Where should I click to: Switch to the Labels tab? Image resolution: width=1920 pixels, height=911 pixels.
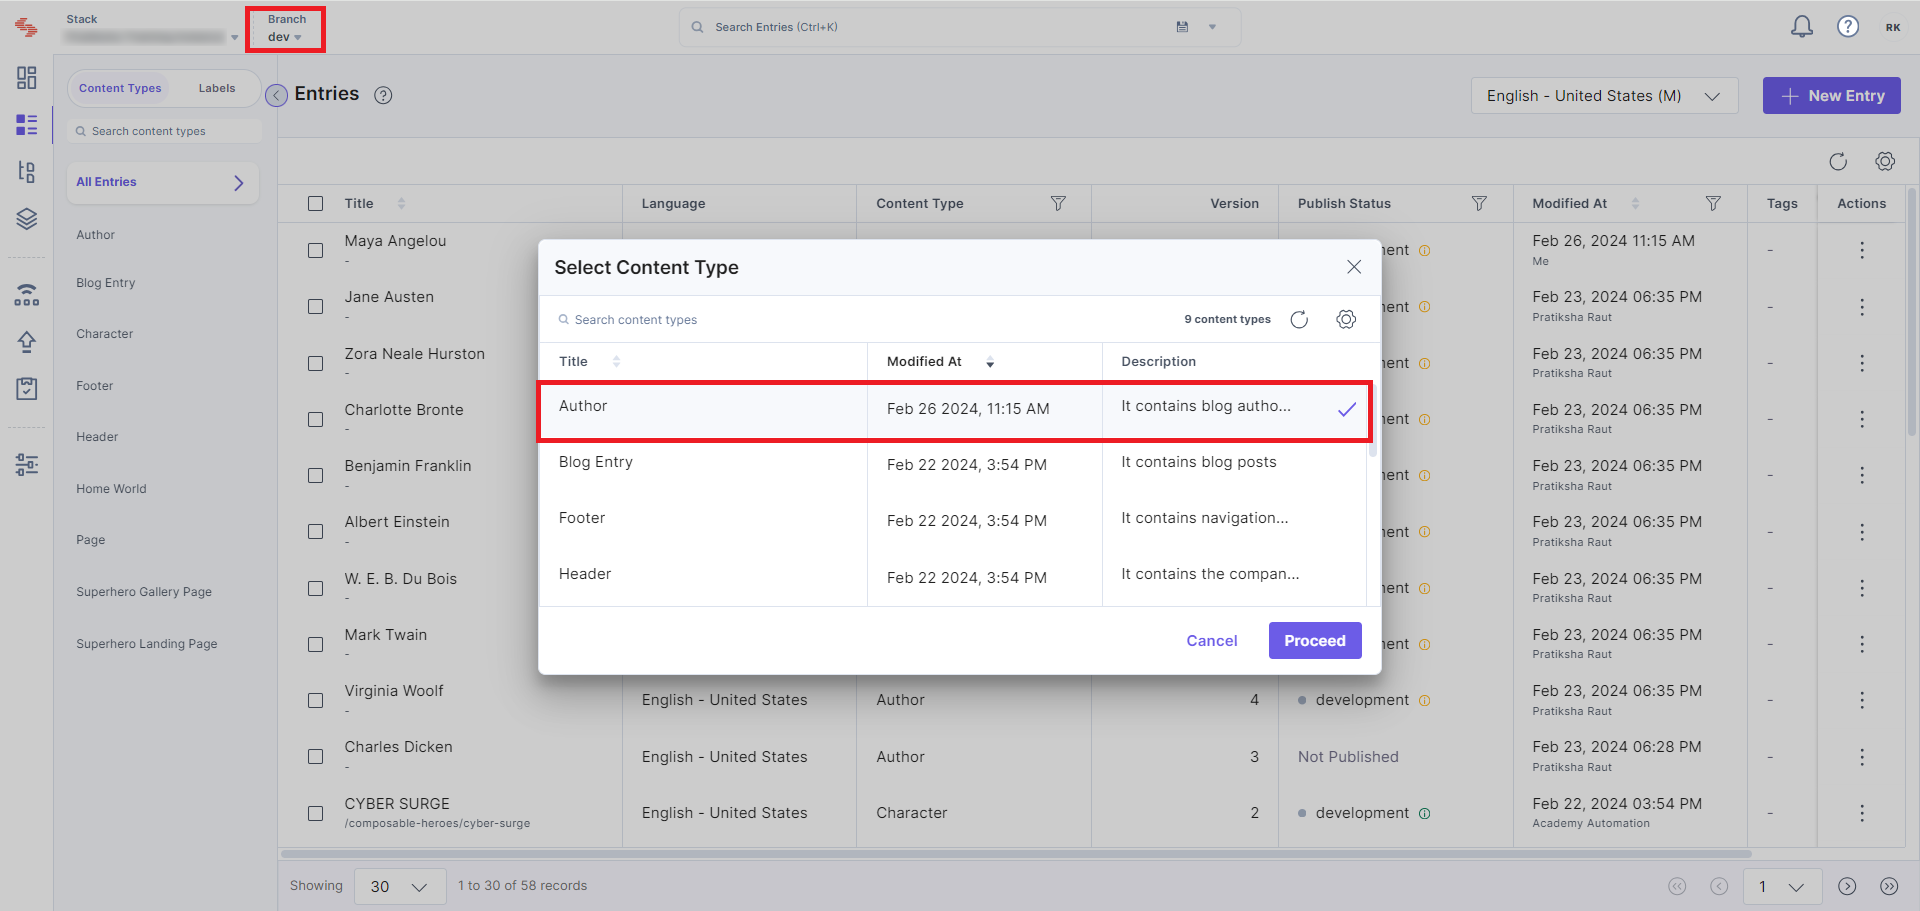(x=217, y=88)
